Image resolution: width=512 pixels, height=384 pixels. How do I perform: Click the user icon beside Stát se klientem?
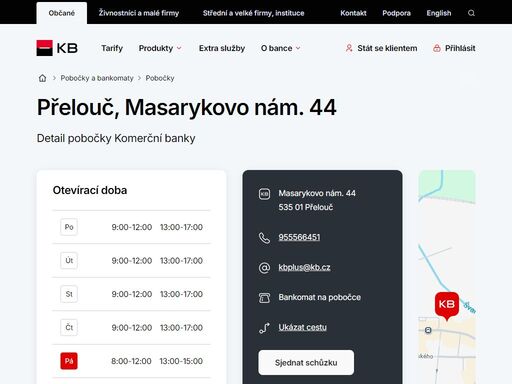click(349, 48)
